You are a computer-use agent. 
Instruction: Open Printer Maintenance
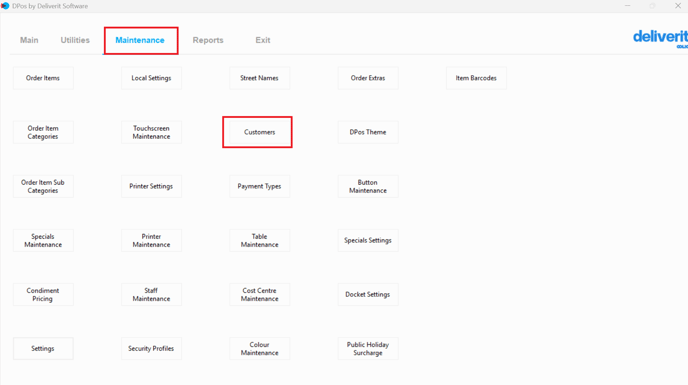[151, 240]
